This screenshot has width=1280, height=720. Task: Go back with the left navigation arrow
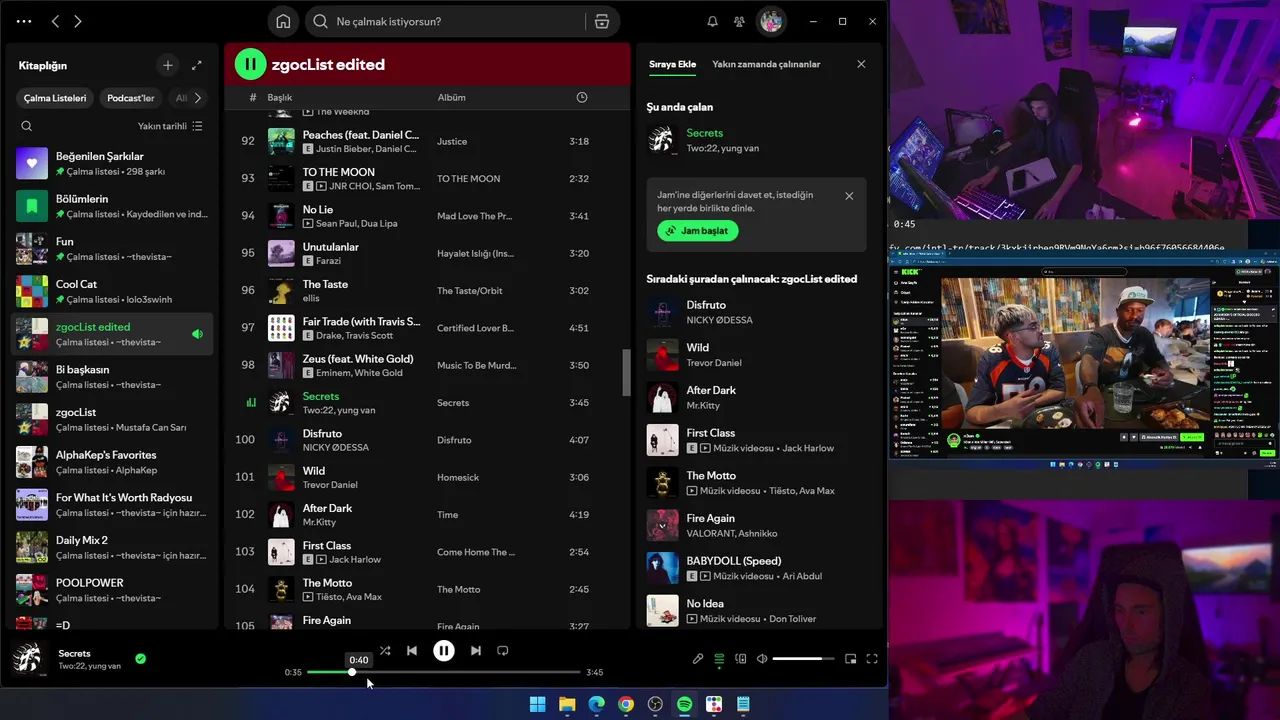click(55, 21)
